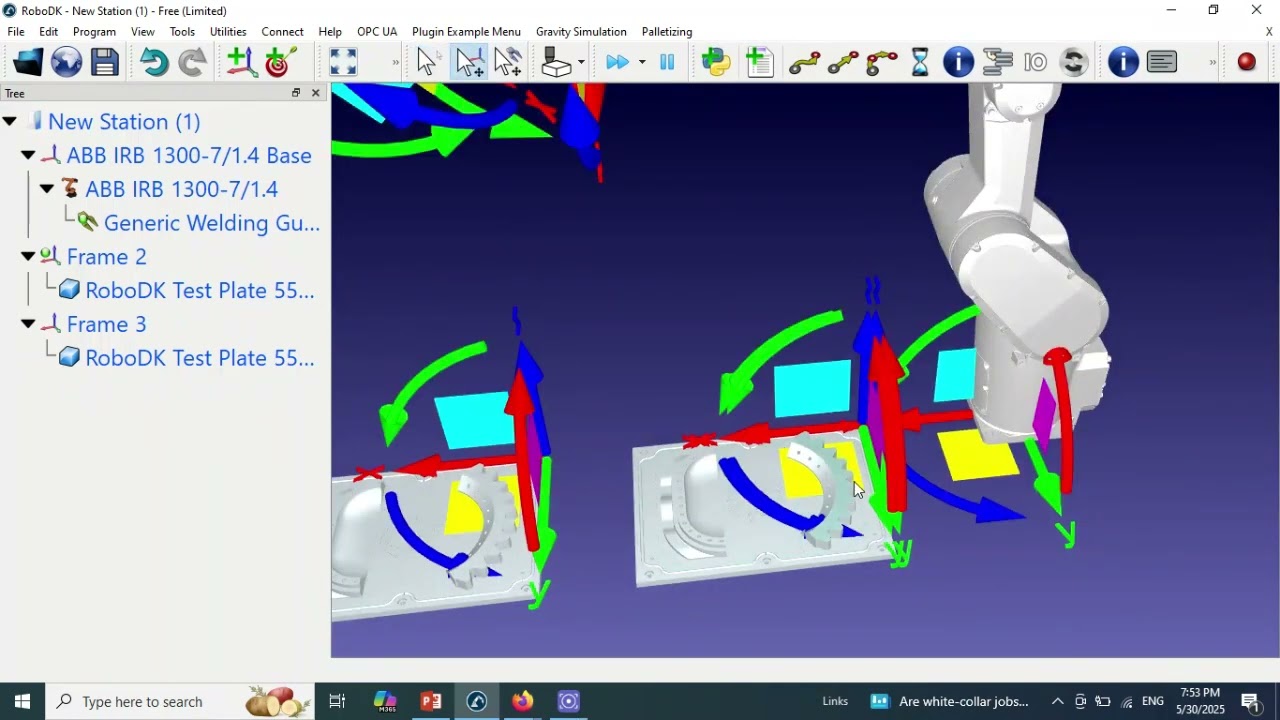This screenshot has width=1280, height=720.
Task: Open the View menu
Action: (143, 31)
